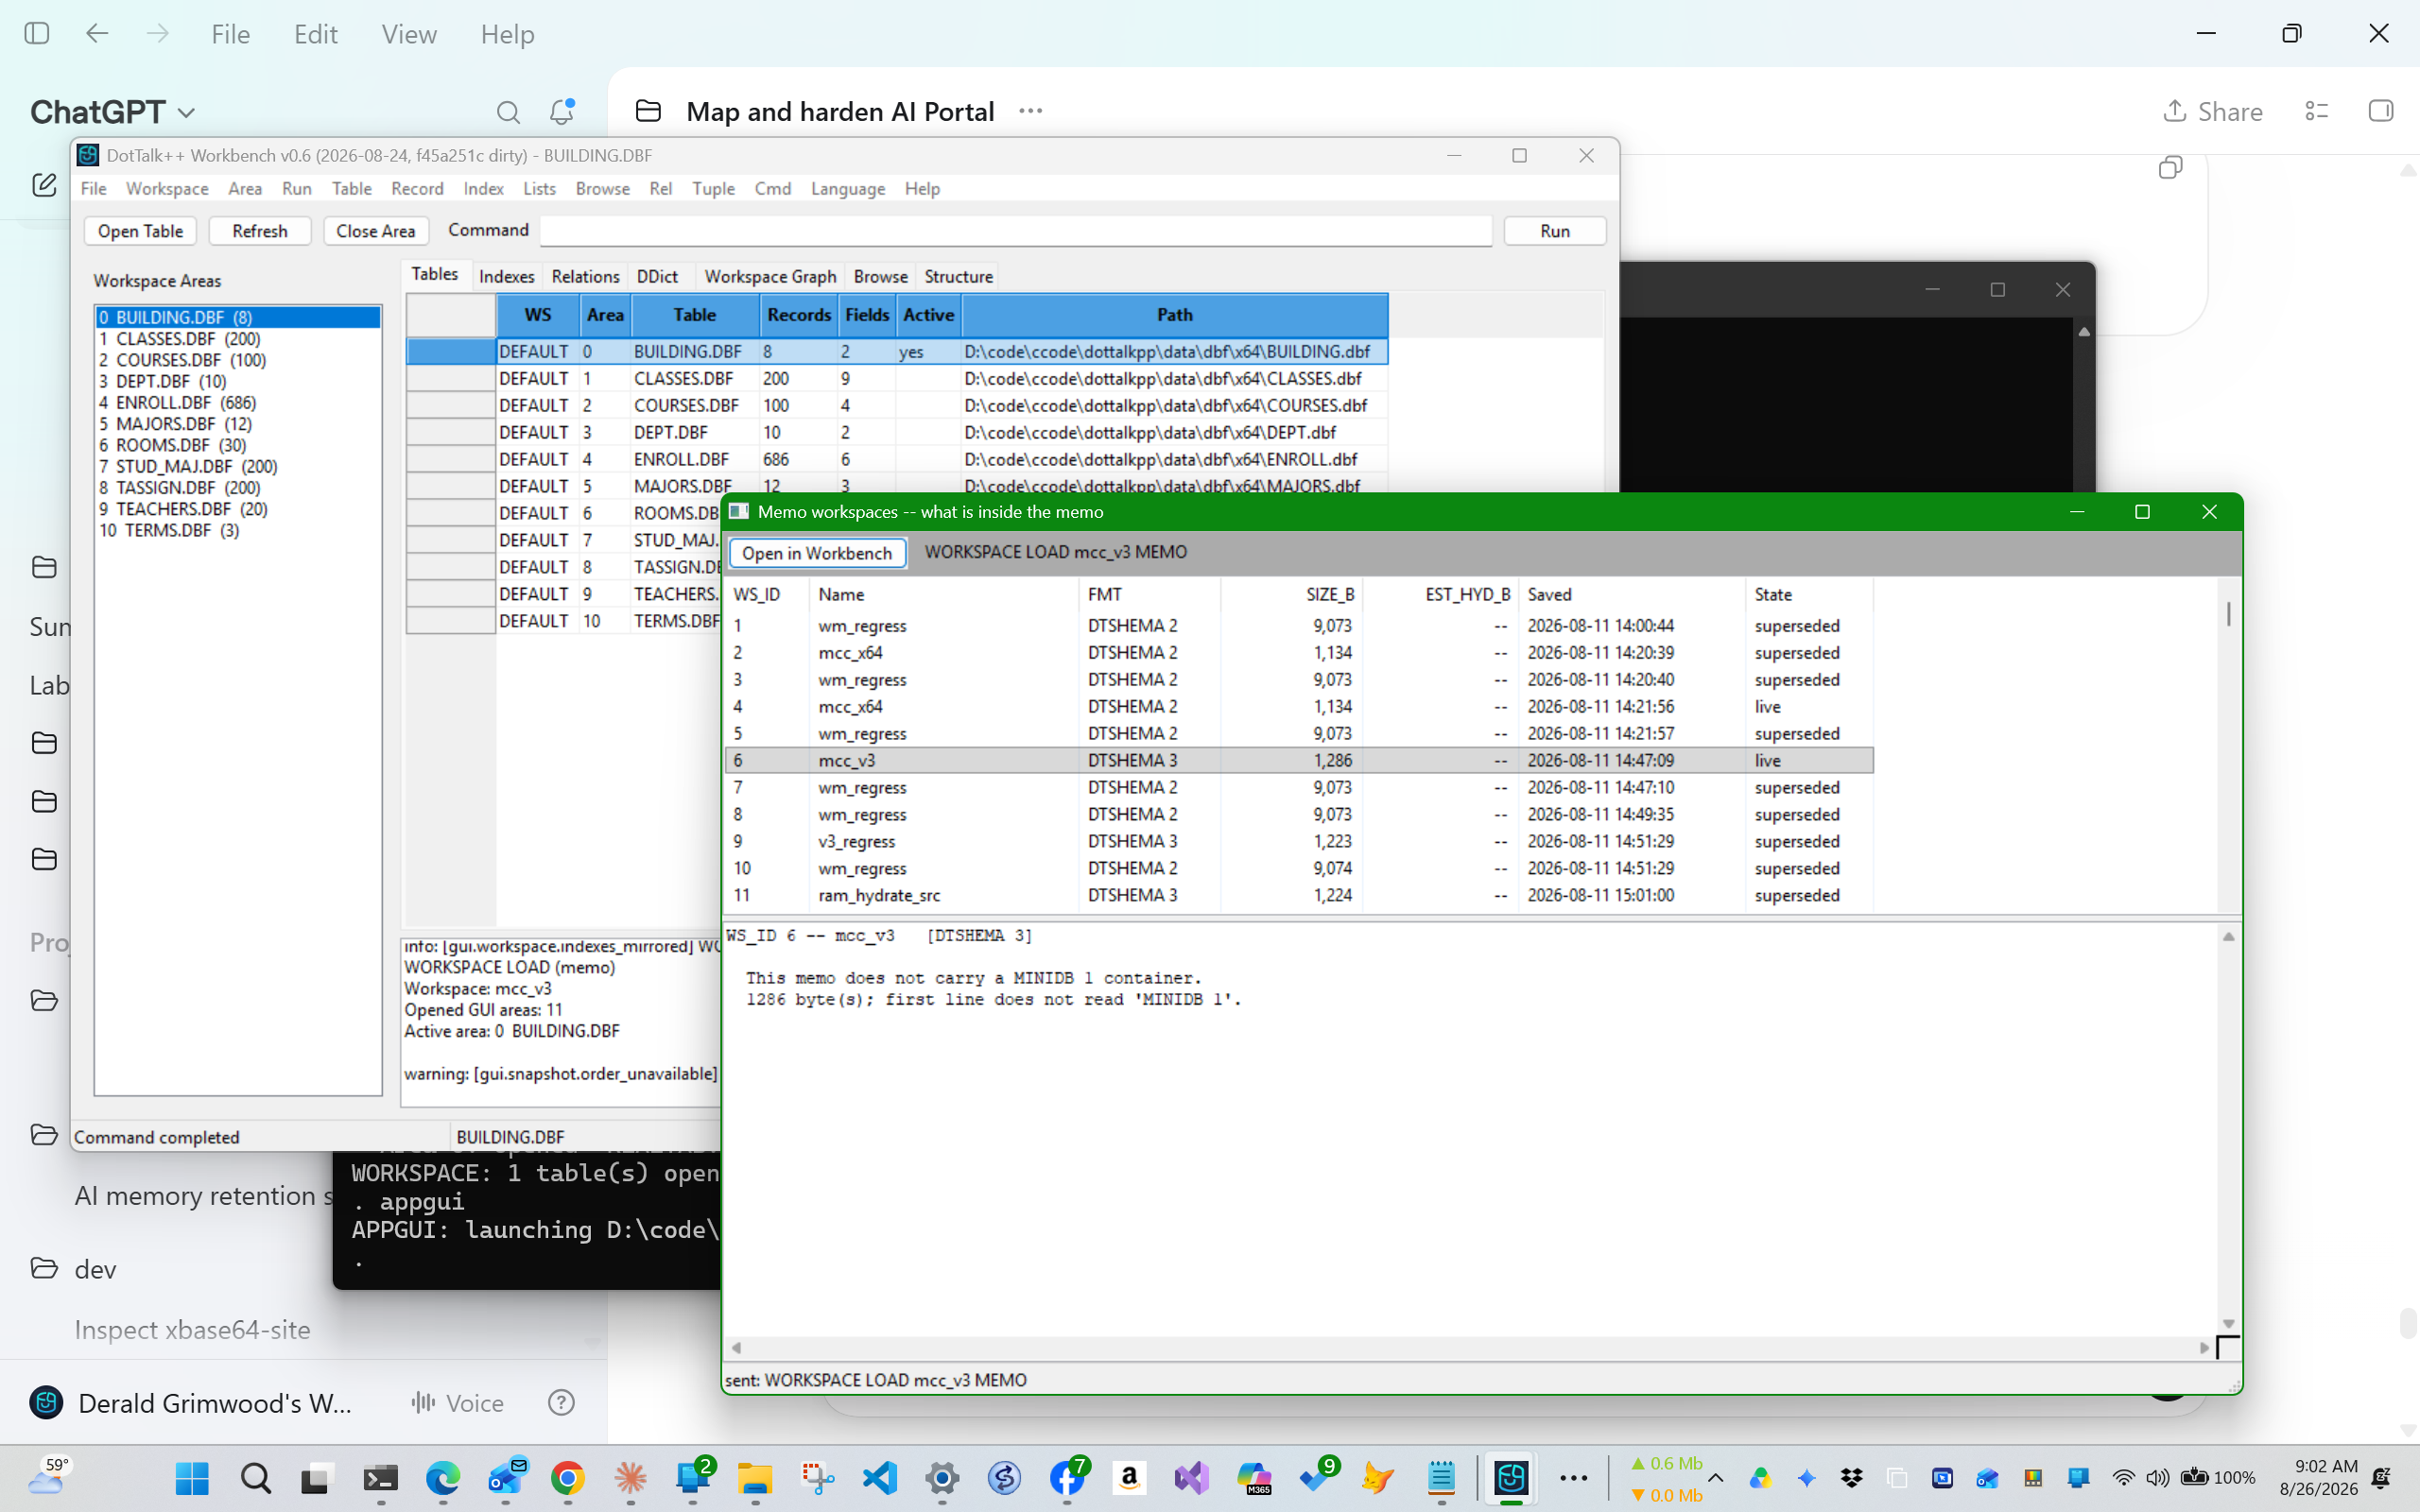The image size is (2420, 1512).
Task: Click the Saved column header in memo window
Action: tap(1631, 594)
